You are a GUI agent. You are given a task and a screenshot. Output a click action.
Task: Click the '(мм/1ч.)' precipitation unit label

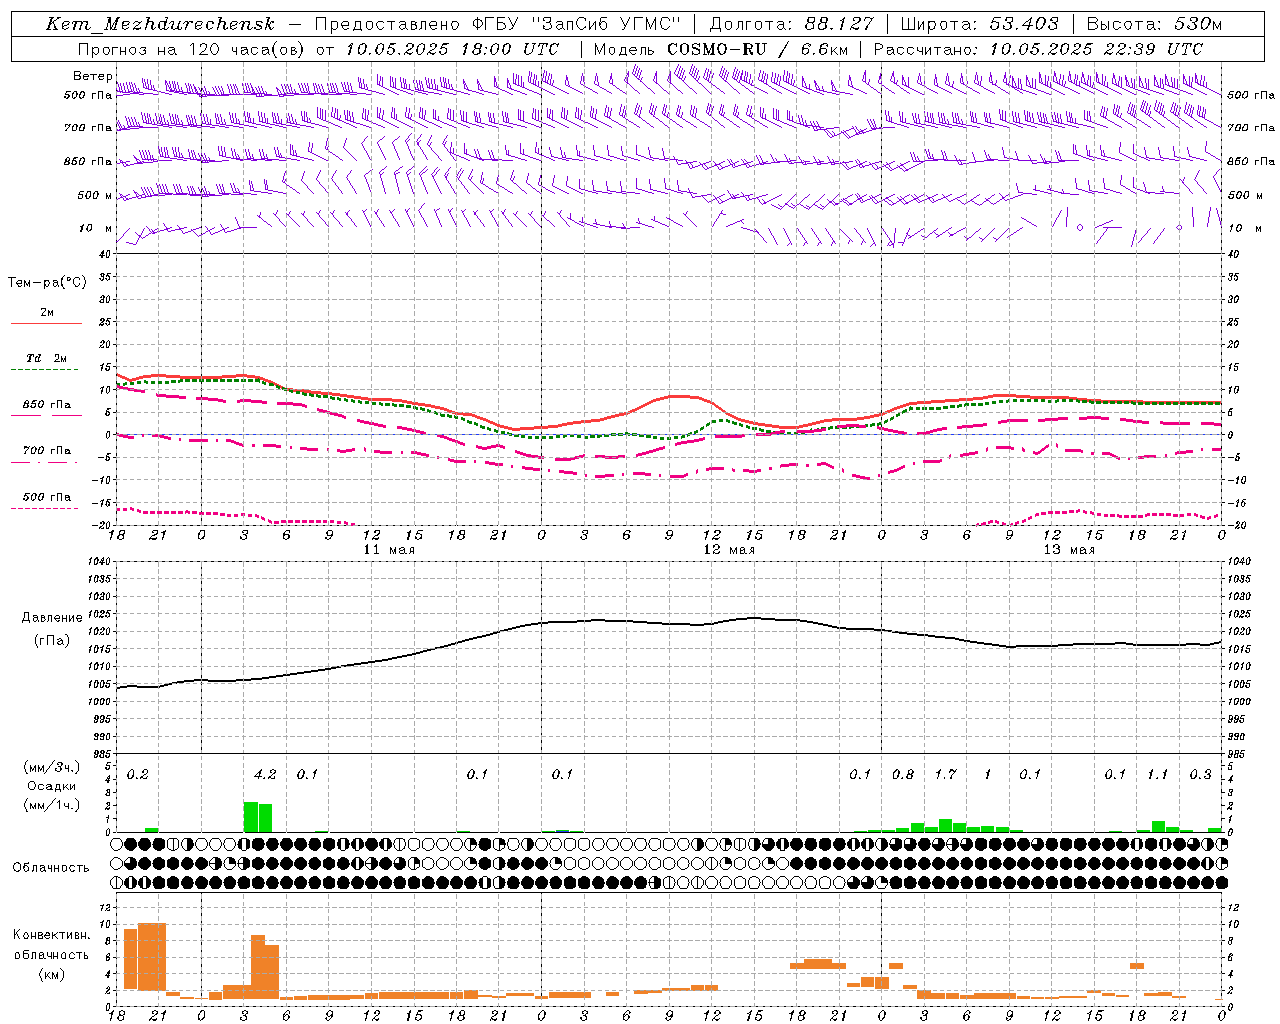pos(51,805)
